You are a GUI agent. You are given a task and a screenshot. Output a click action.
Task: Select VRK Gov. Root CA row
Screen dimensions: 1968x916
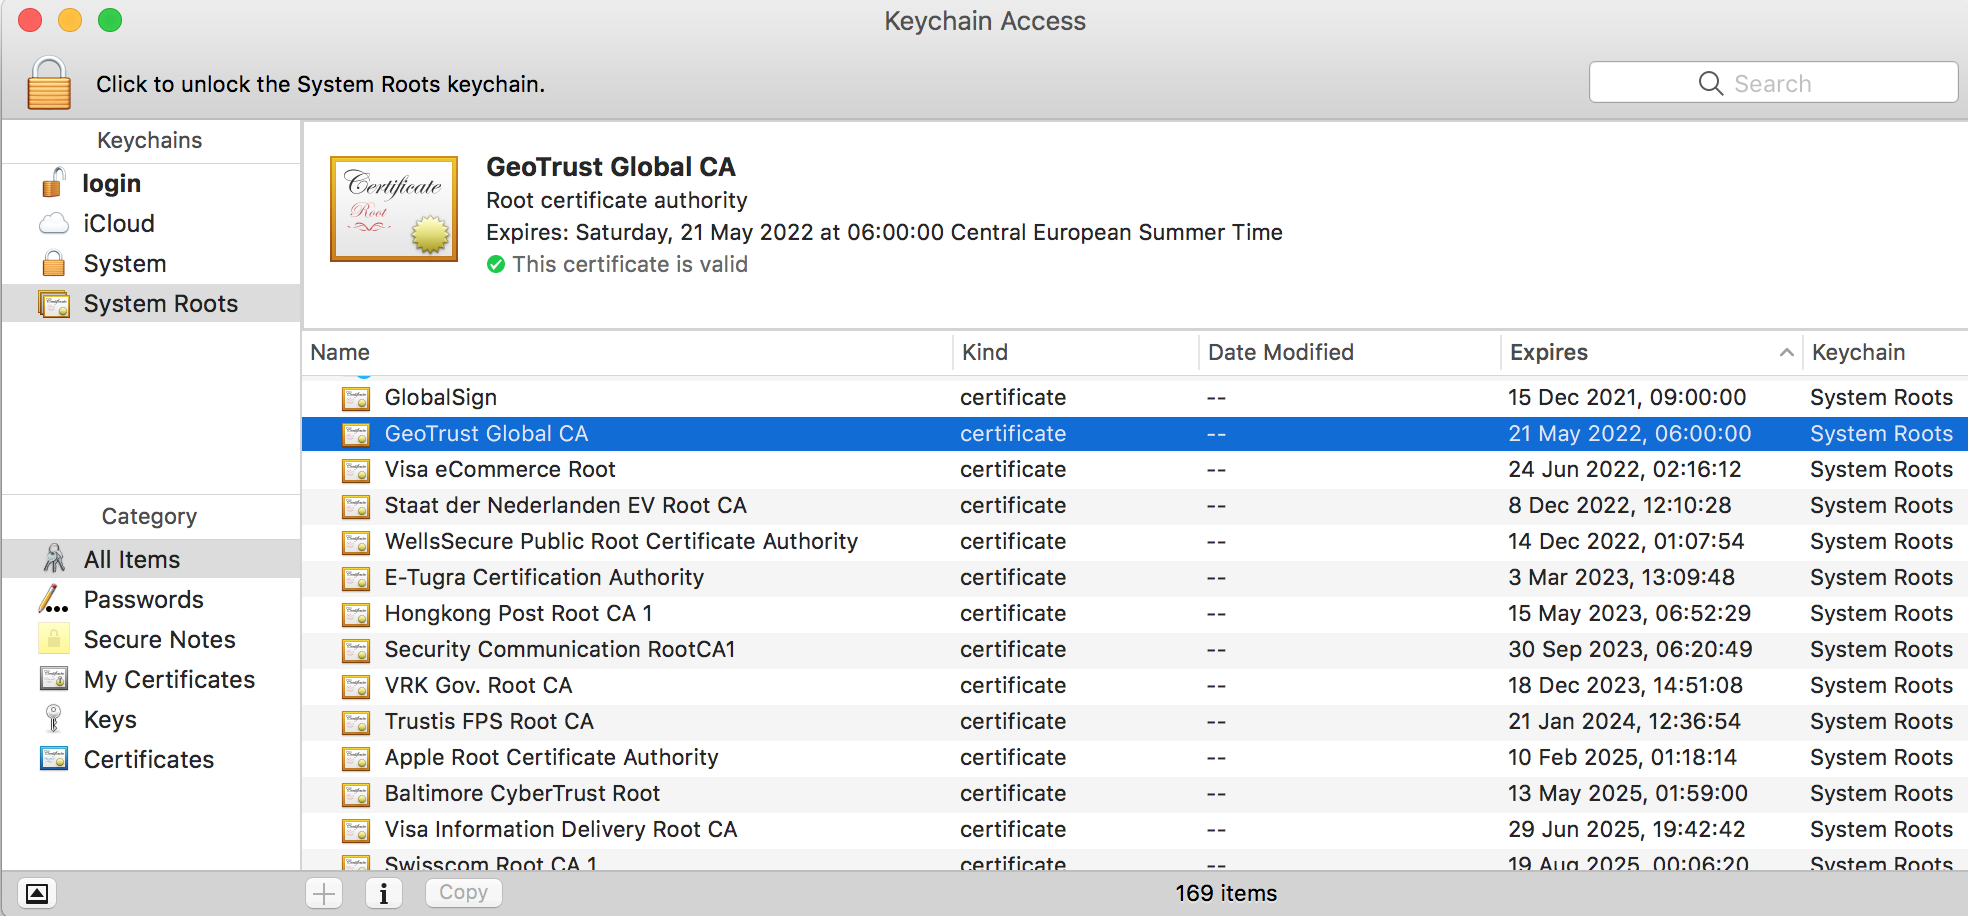click(1135, 685)
